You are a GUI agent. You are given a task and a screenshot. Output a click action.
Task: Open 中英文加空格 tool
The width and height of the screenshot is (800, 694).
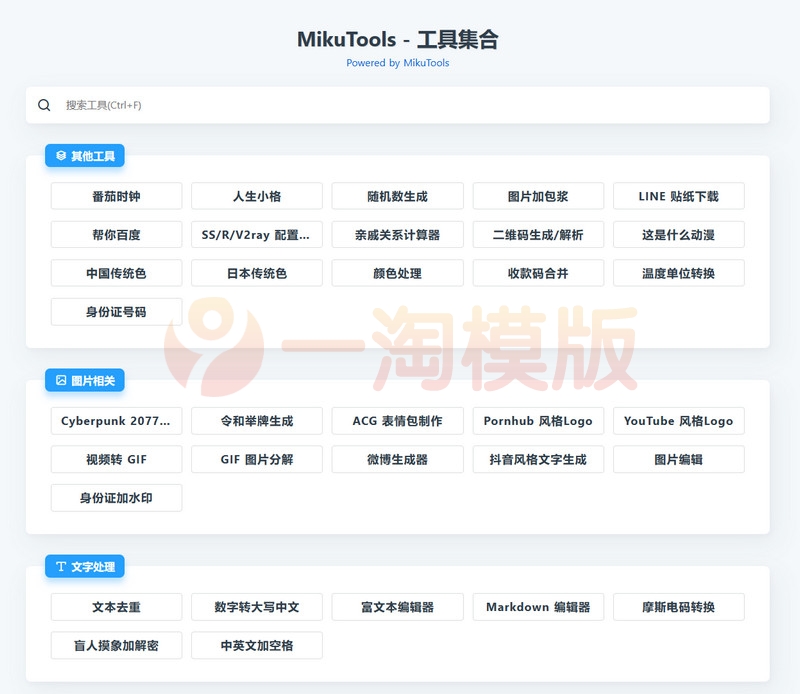tap(257, 646)
